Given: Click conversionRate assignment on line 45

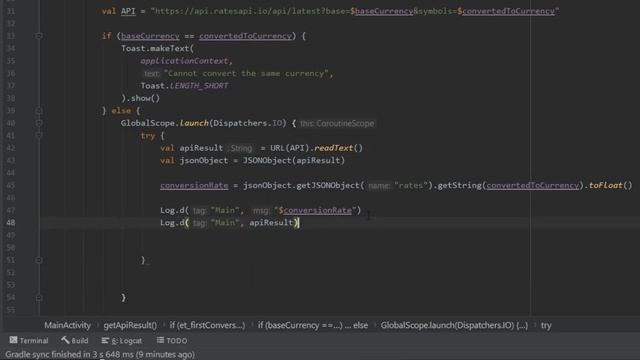Looking at the screenshot, I should coord(194,185).
